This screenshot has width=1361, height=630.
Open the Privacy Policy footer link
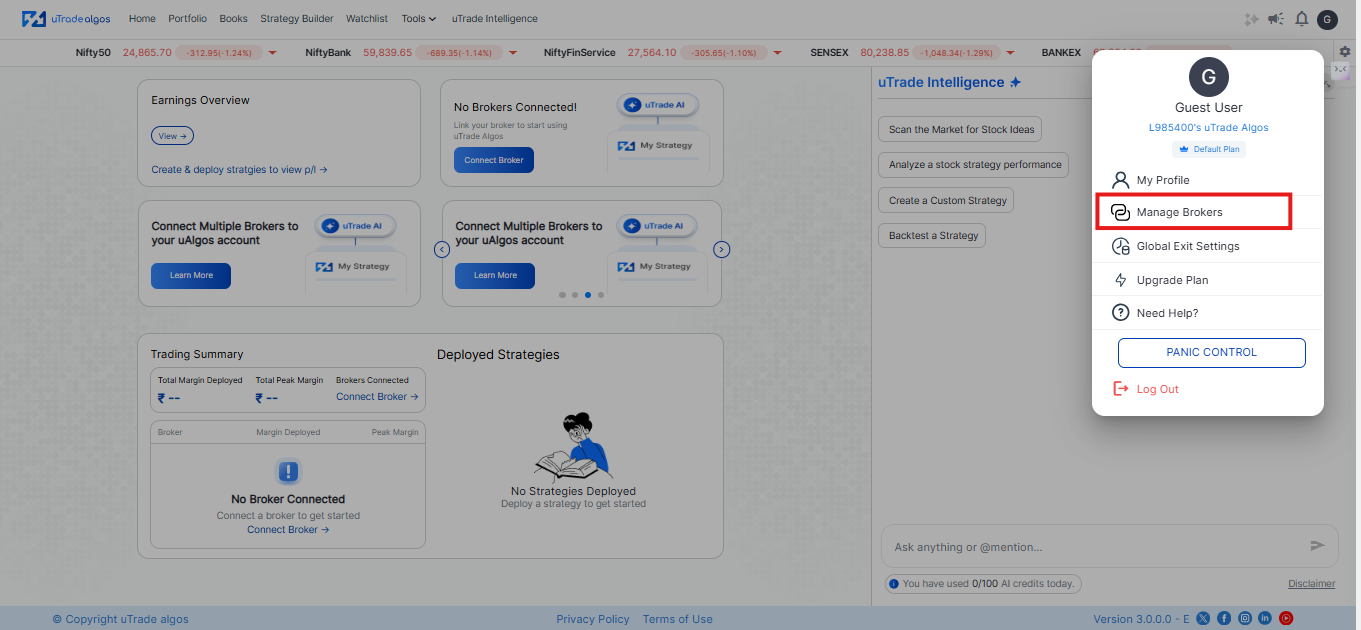coord(593,619)
